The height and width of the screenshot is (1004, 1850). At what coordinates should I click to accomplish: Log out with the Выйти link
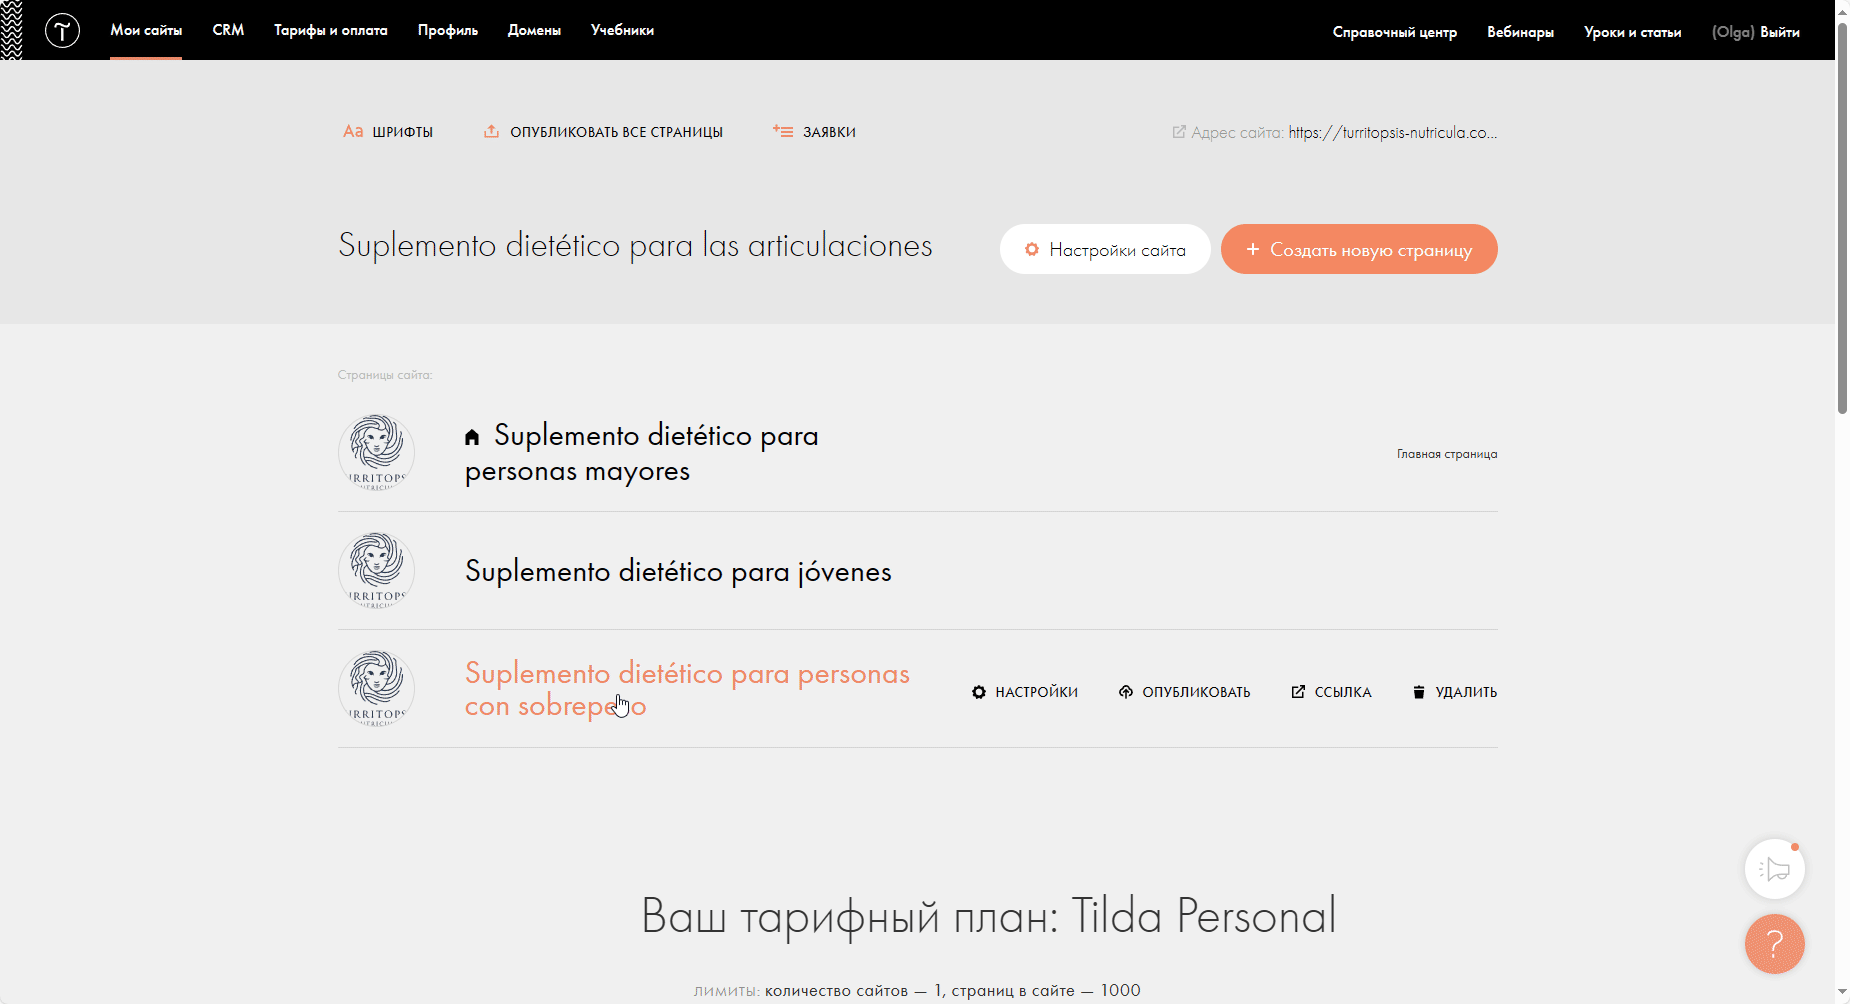click(x=1779, y=32)
